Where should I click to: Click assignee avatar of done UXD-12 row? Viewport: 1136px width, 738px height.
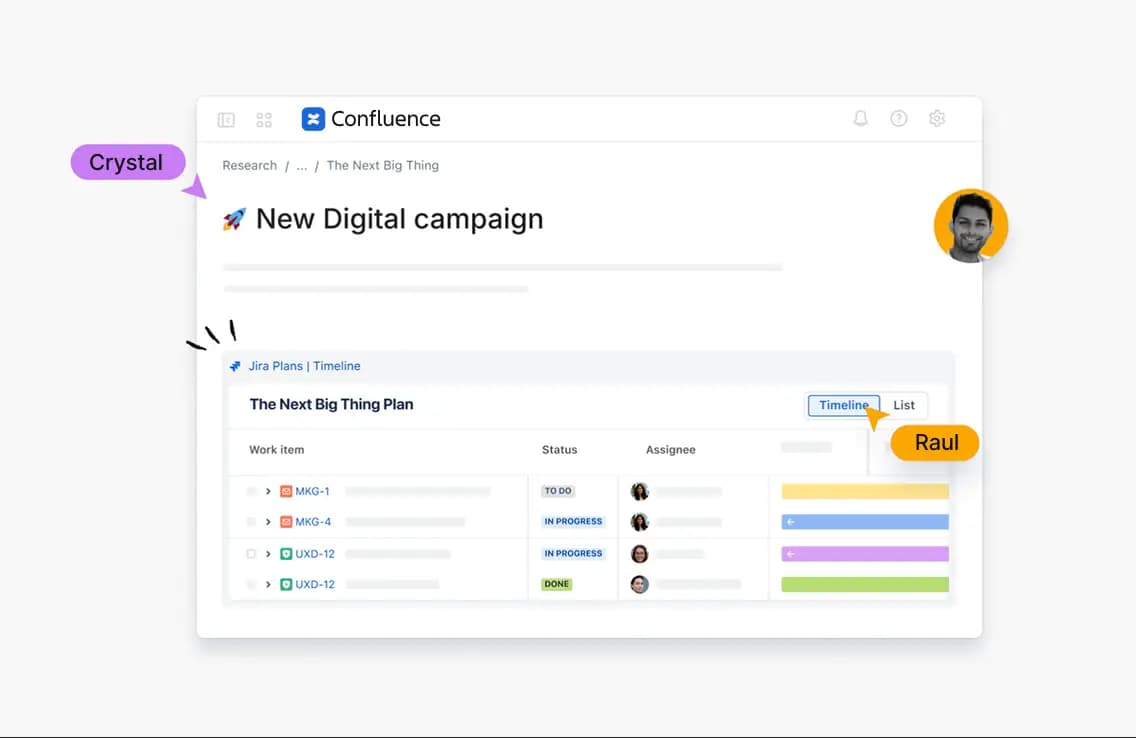(639, 584)
